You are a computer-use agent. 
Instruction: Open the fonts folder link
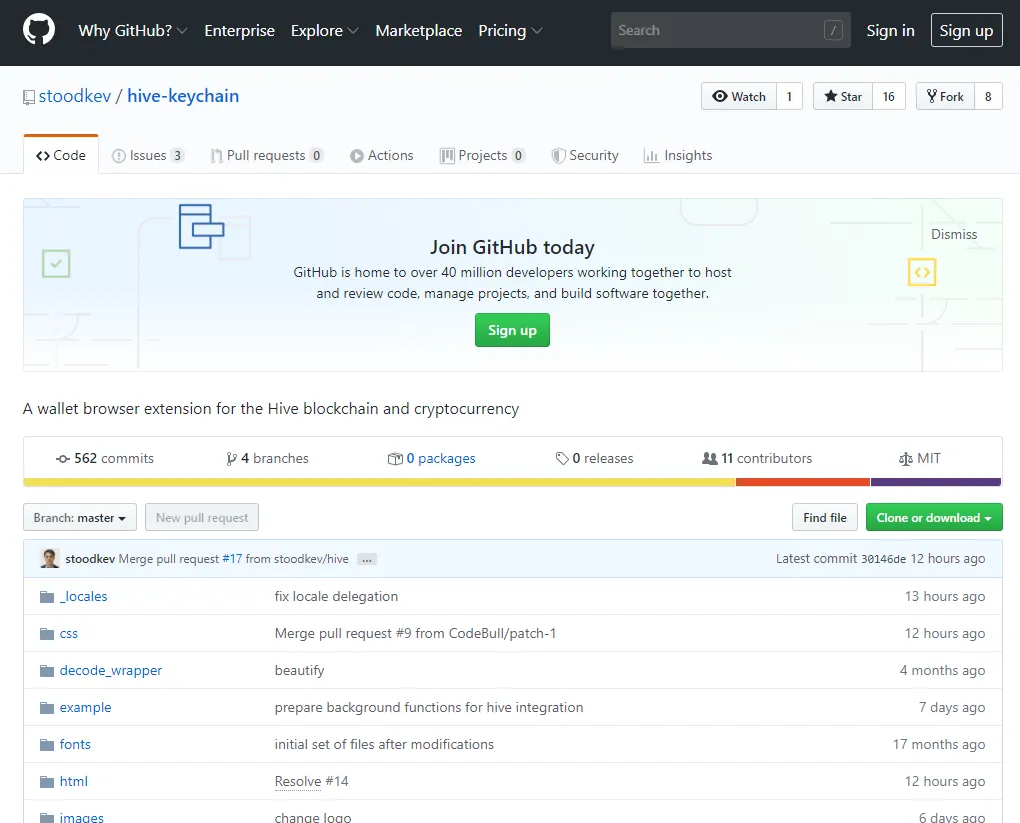click(75, 744)
